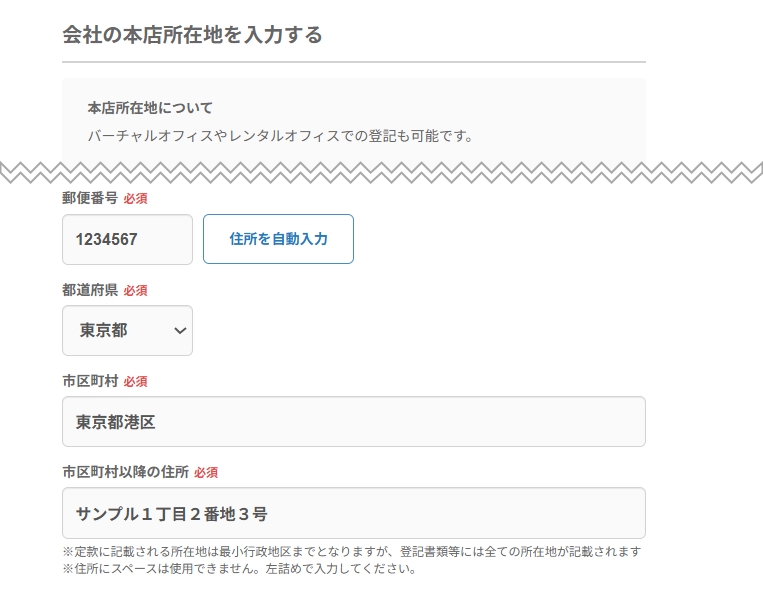Click the 市区町村以降の住所 input field
The height and width of the screenshot is (600, 763).
353,513
